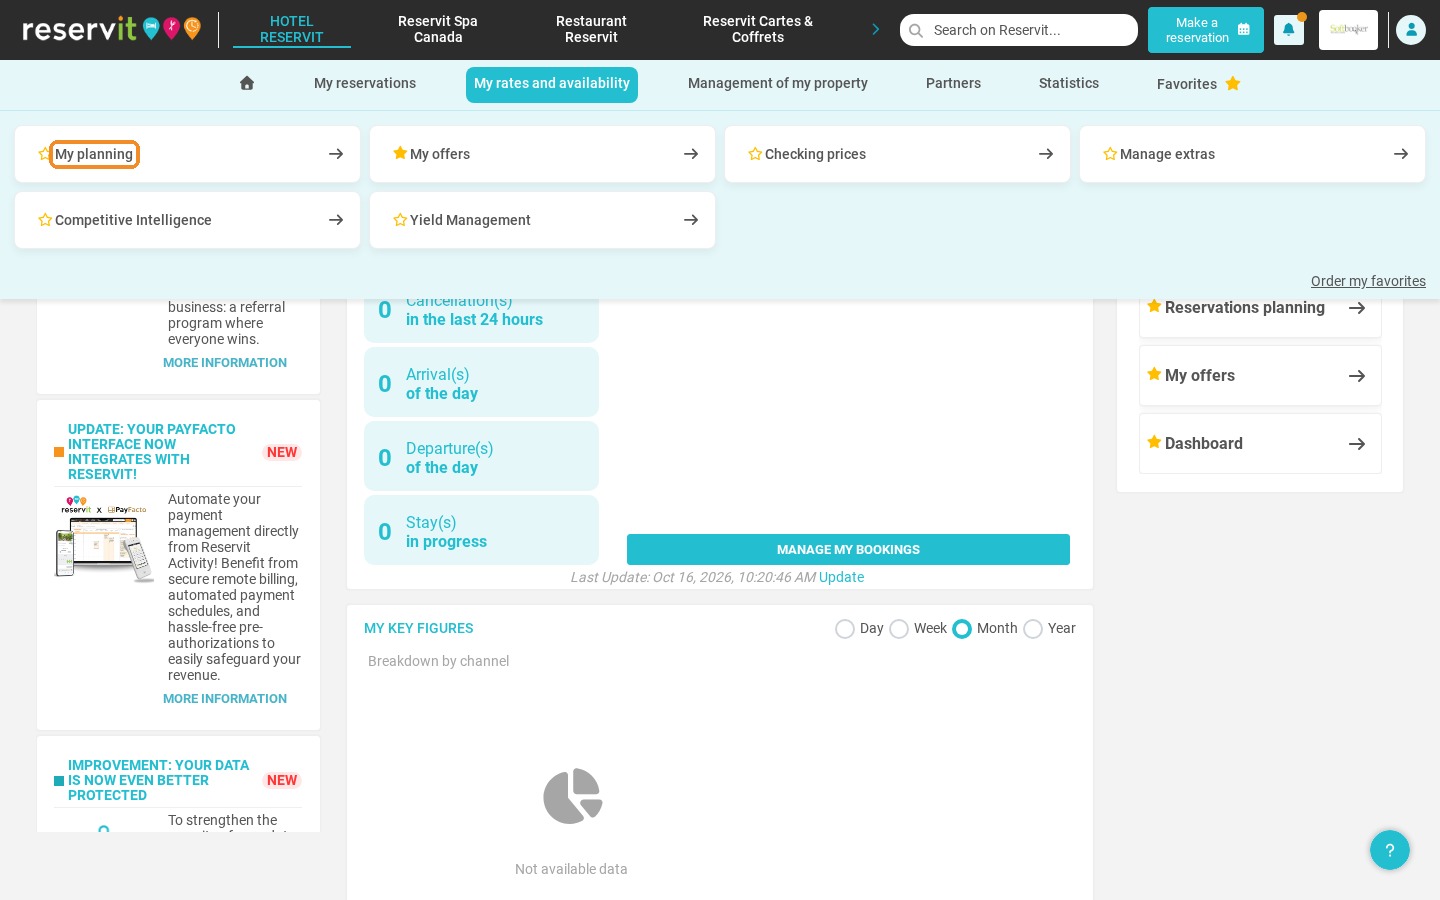Open the Favorites dropdown menu
Screen dimensions: 1440x900
(x=1198, y=84)
